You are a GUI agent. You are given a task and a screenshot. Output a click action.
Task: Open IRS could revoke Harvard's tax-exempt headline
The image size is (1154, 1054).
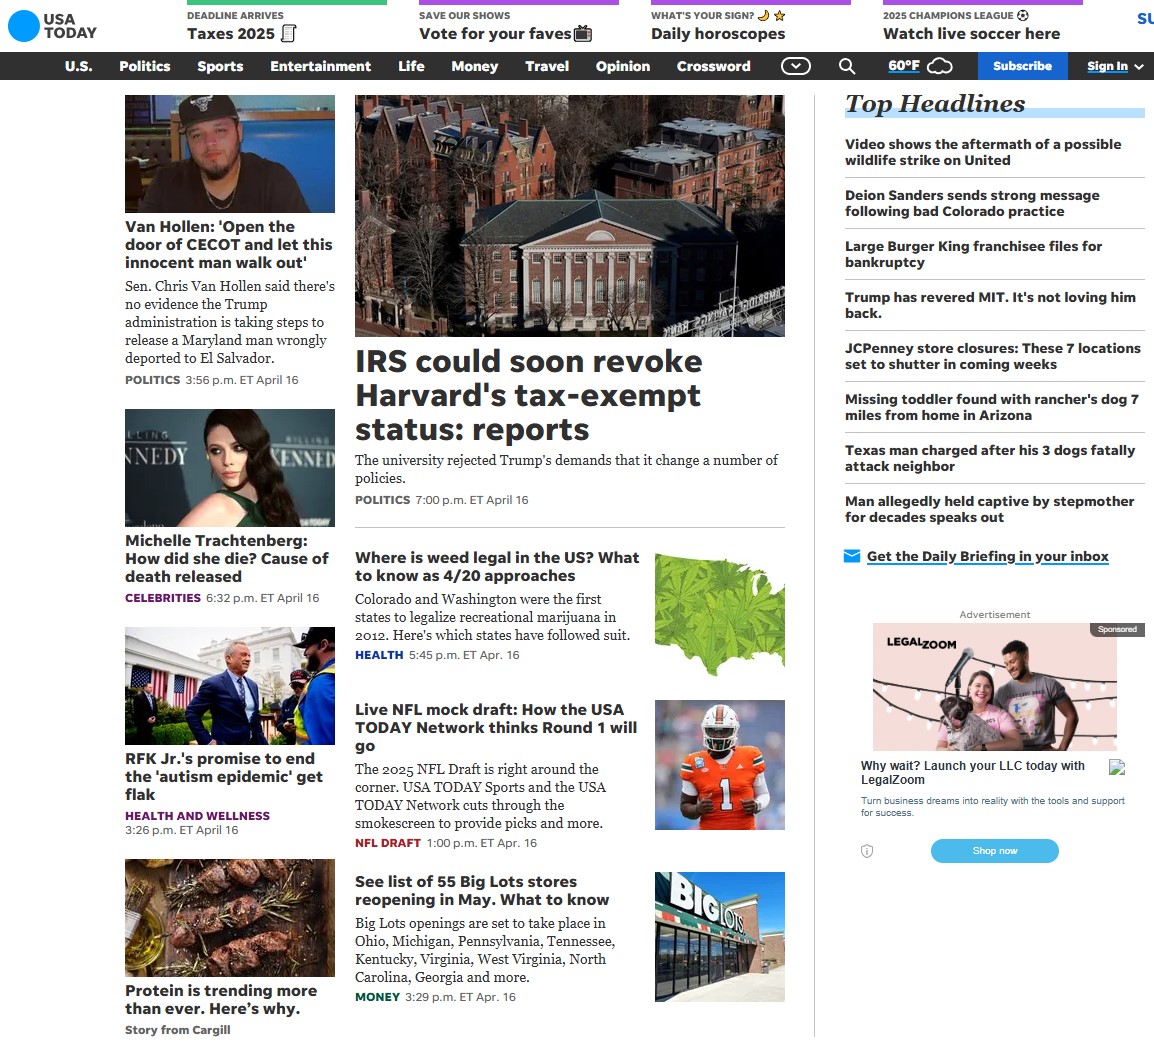click(x=528, y=395)
